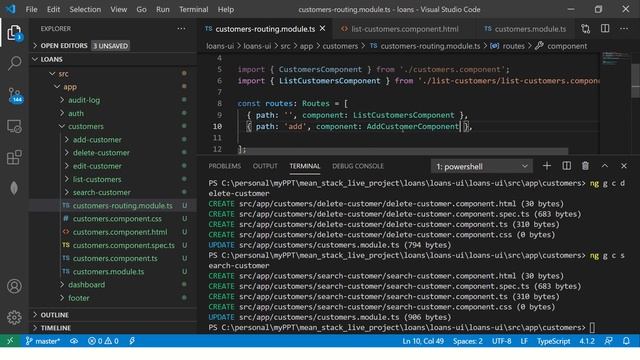Screen dimensions: 640x360
Task: Select the terminal shell dropdown '1: powershell'
Action: tap(482, 167)
